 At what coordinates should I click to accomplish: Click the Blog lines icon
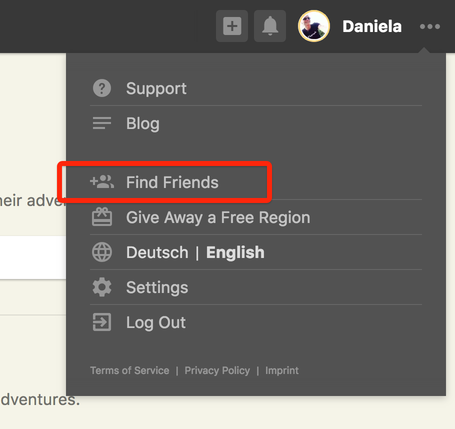(x=102, y=123)
